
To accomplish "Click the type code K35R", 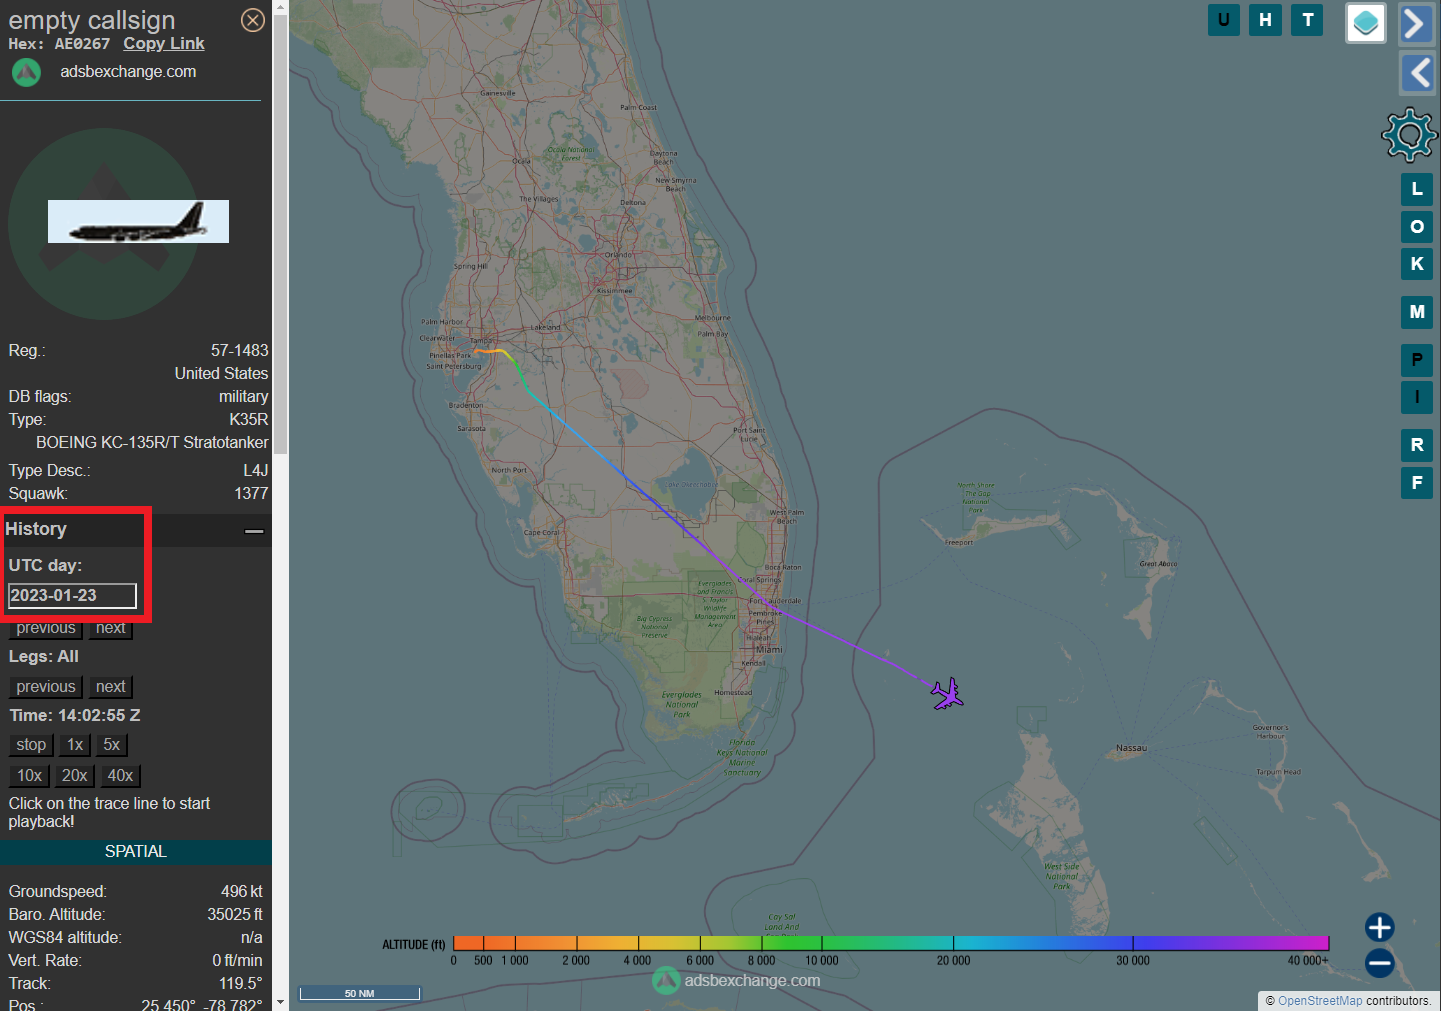I will coord(249,420).
